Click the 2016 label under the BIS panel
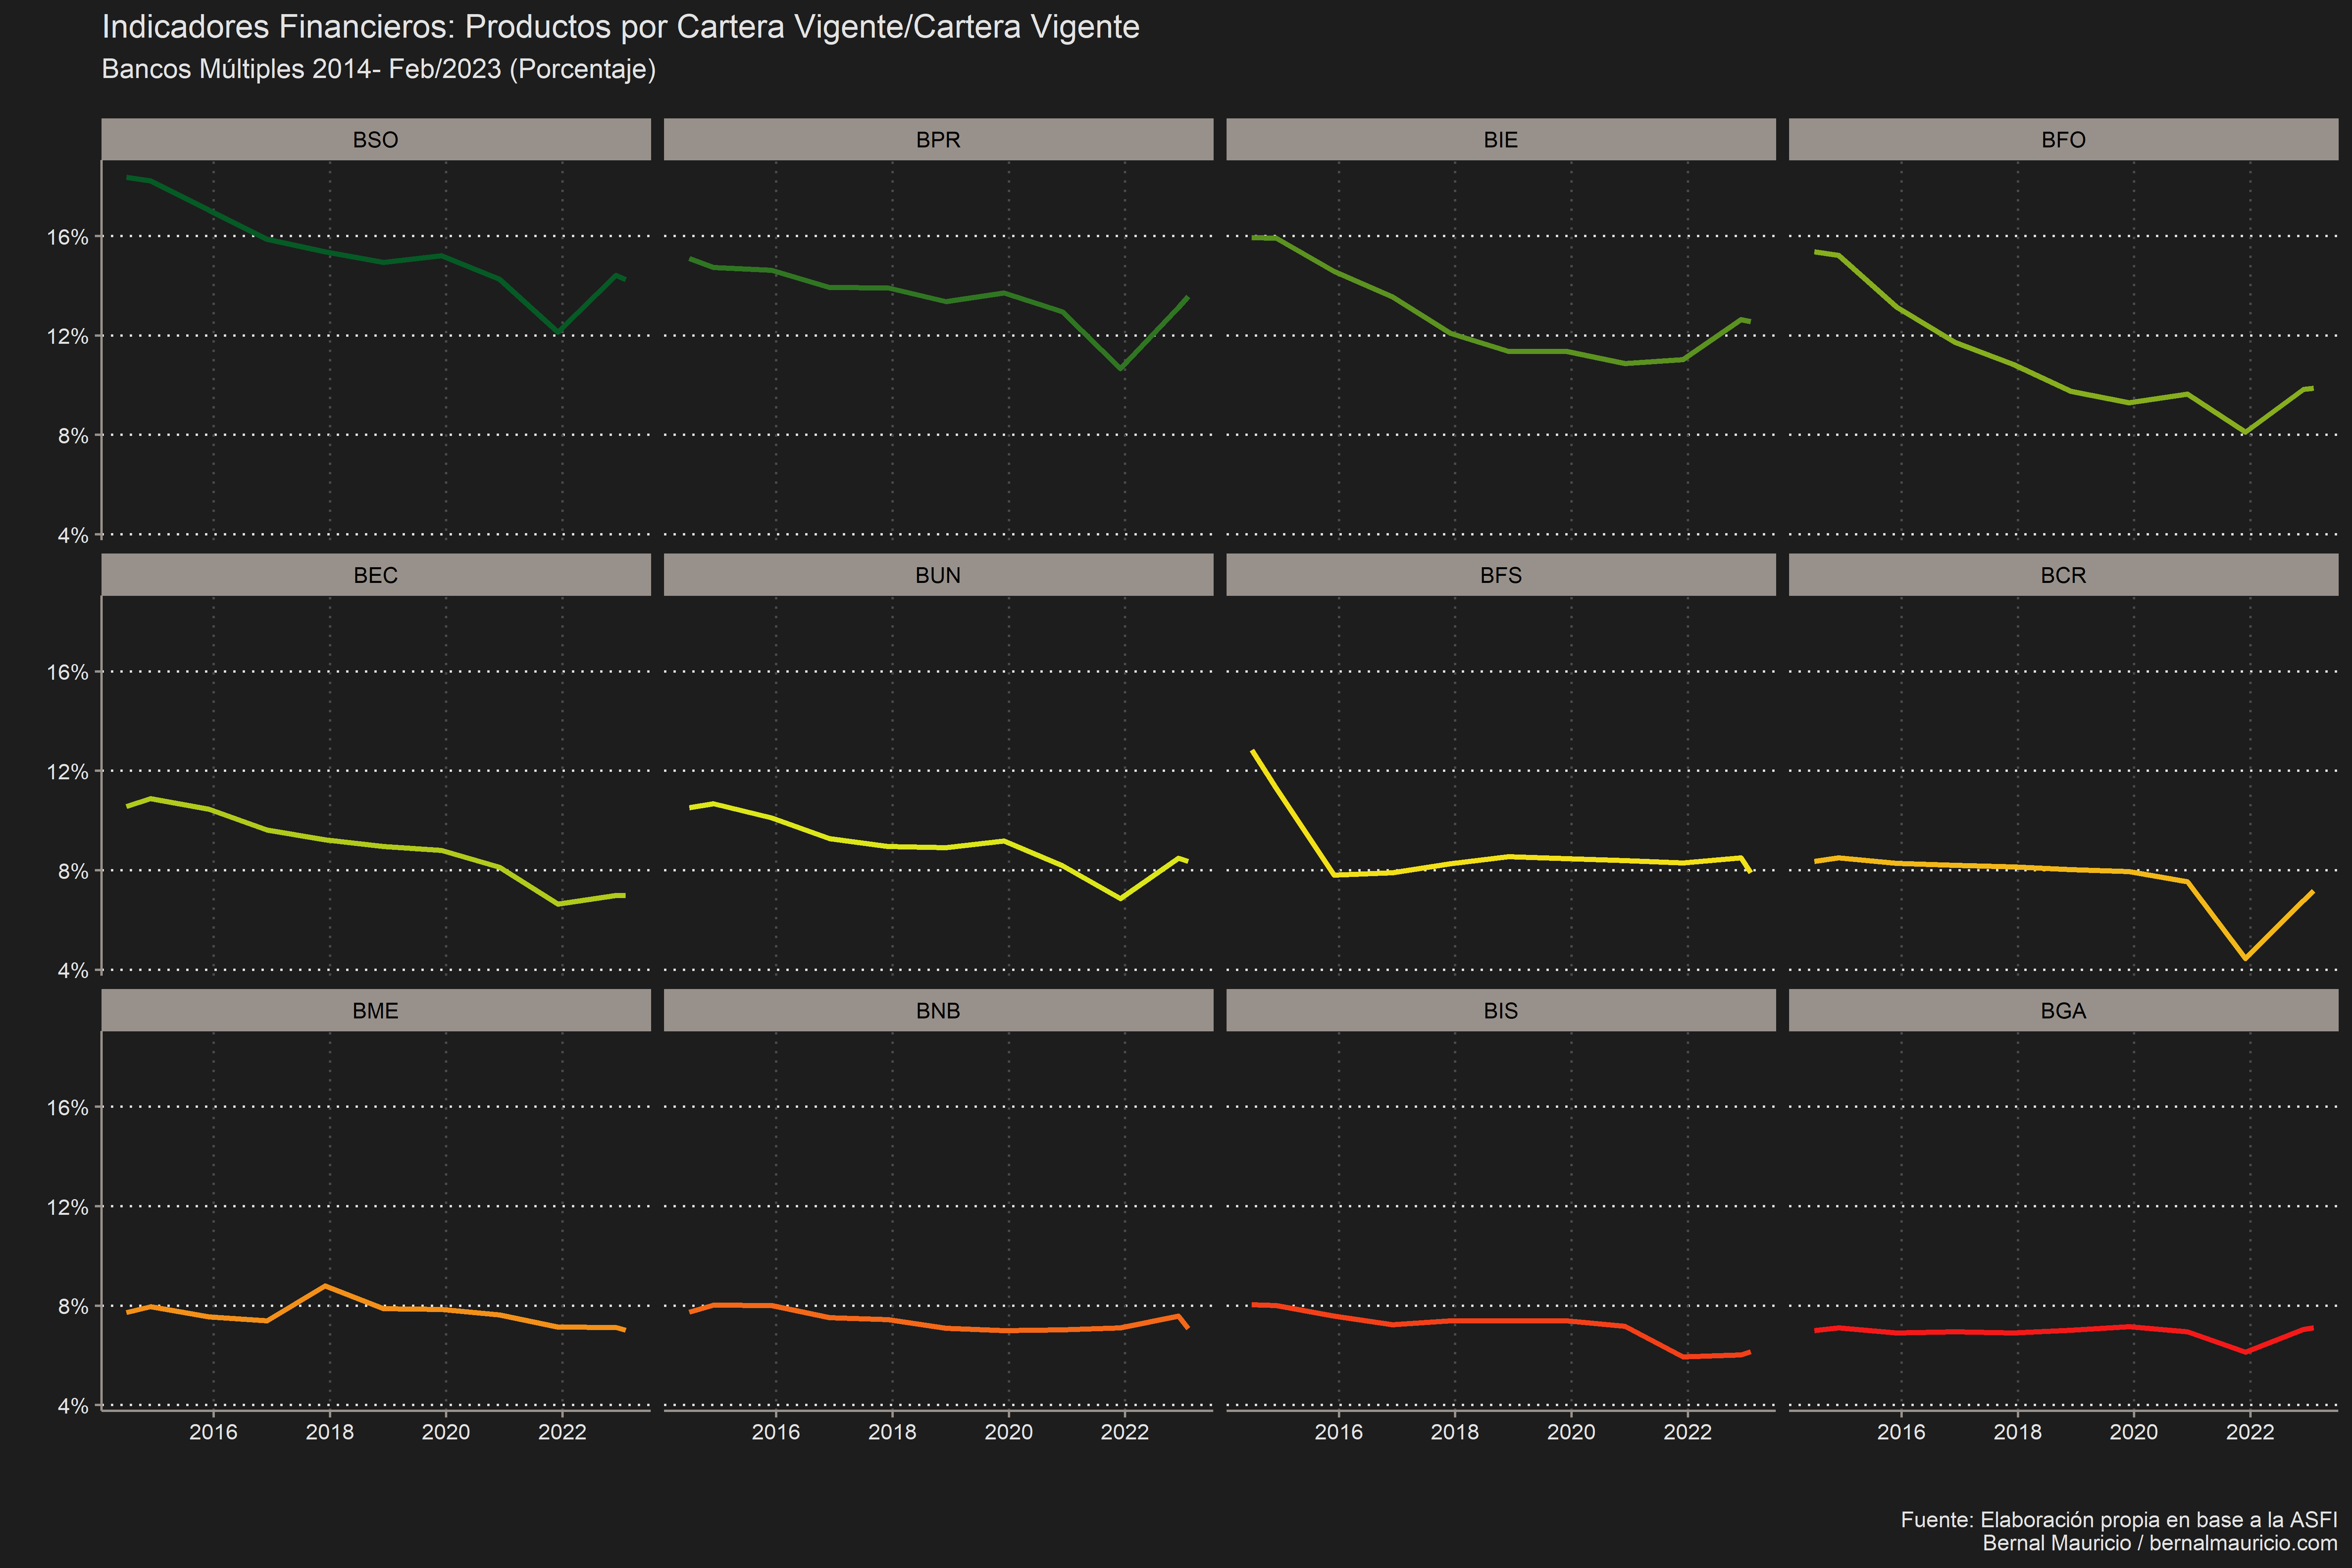Viewport: 2352px width, 1568px height. coord(1339,1432)
